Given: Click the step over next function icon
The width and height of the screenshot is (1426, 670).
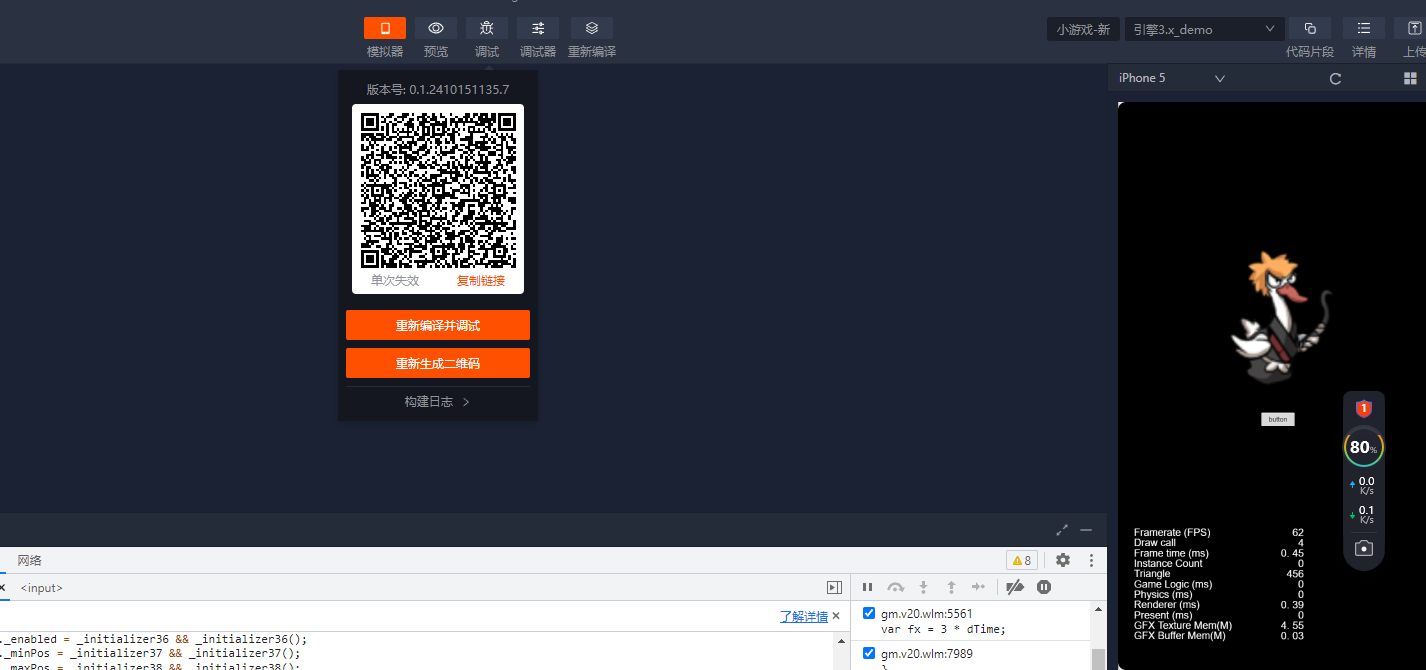Looking at the screenshot, I should click(896, 587).
